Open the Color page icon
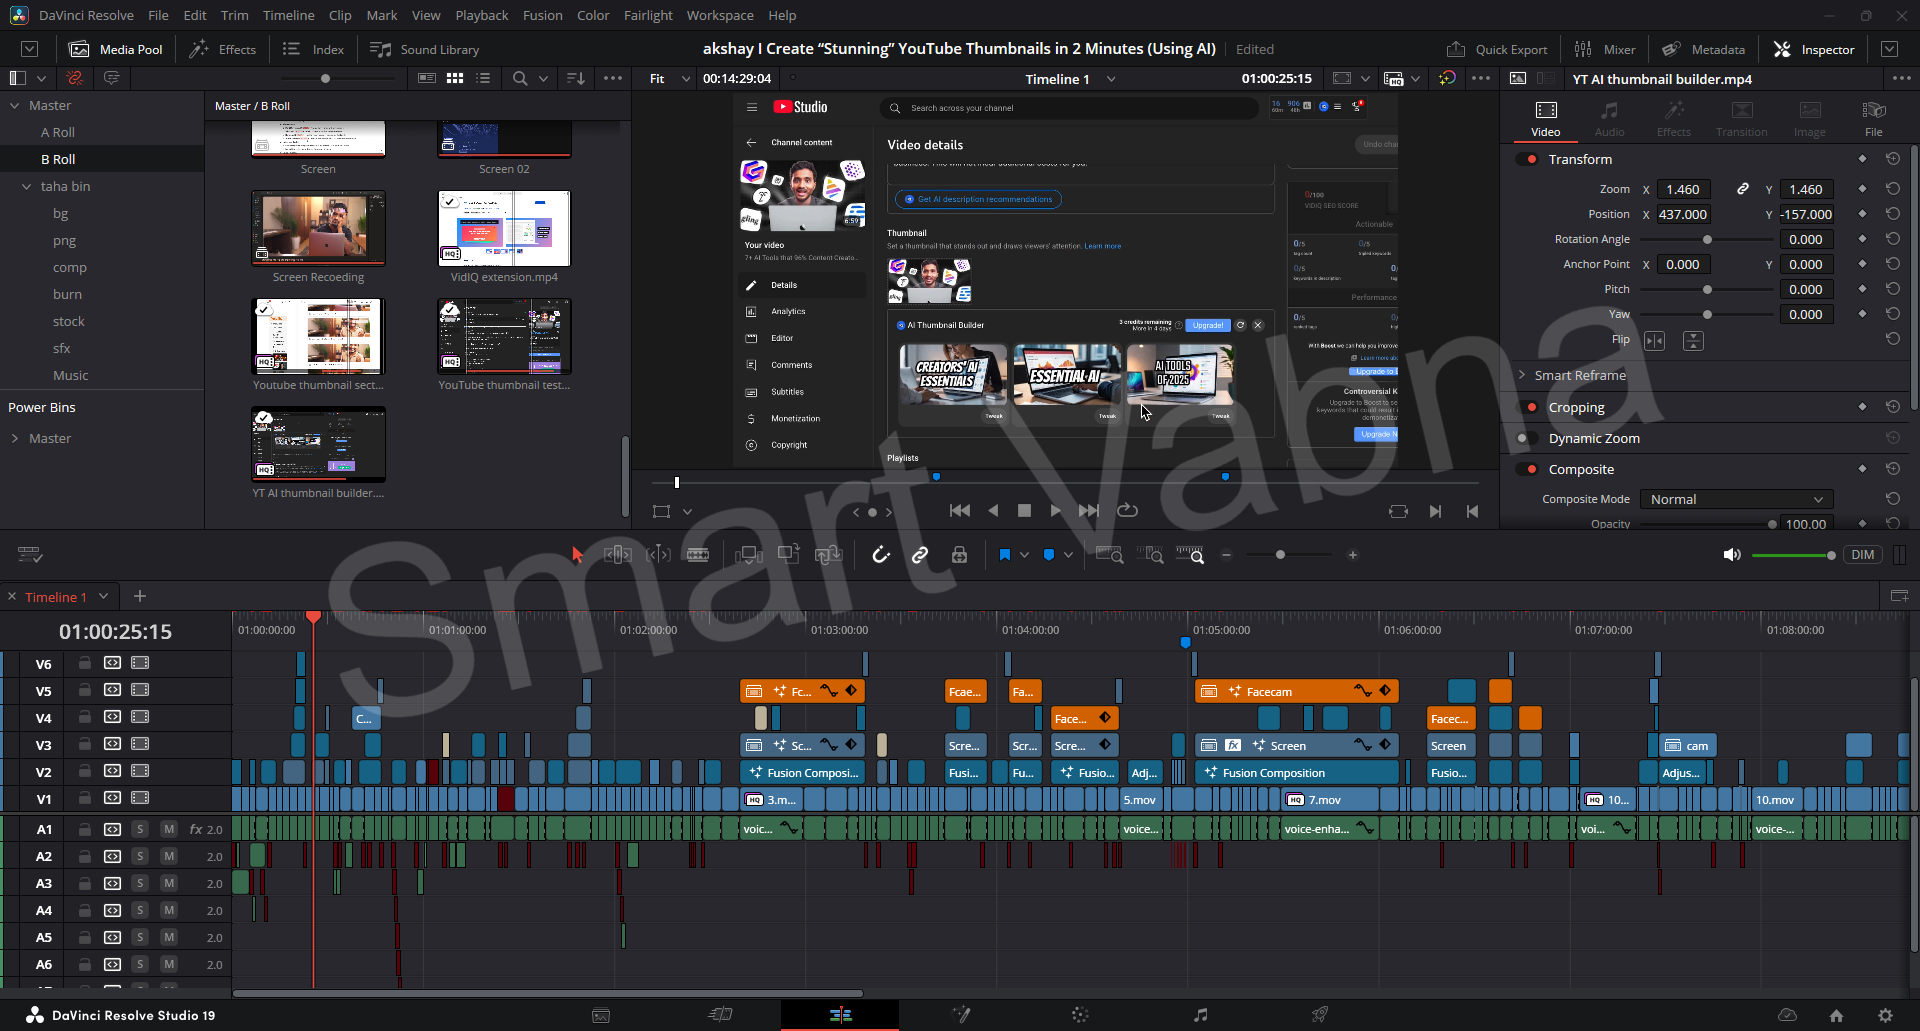This screenshot has height=1031, width=1920. [1080, 1015]
